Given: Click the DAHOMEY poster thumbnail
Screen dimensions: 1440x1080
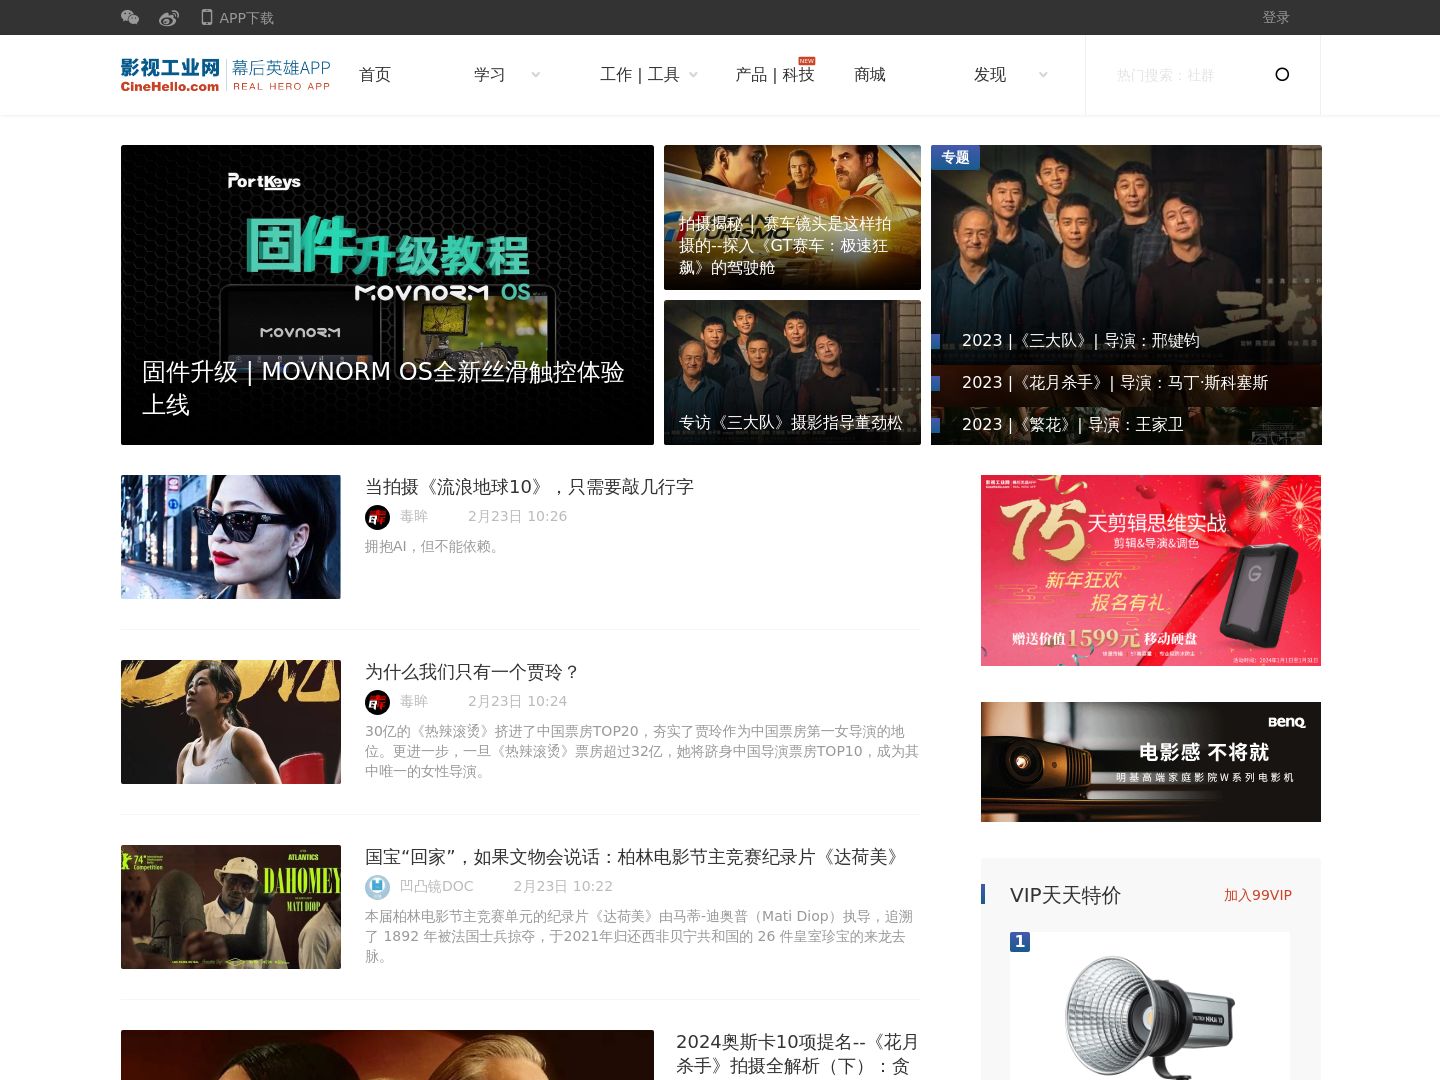Looking at the screenshot, I should coord(231,907).
